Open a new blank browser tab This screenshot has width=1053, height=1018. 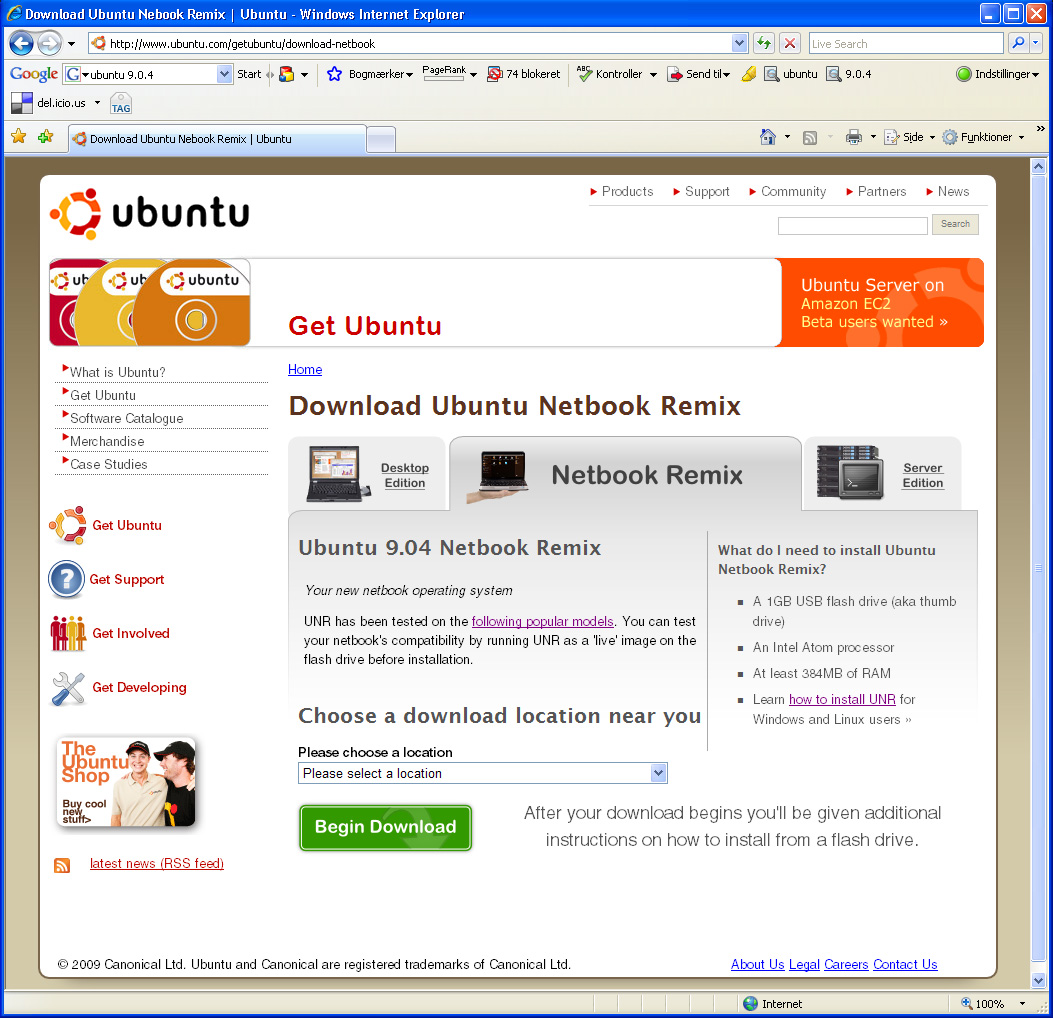point(381,139)
